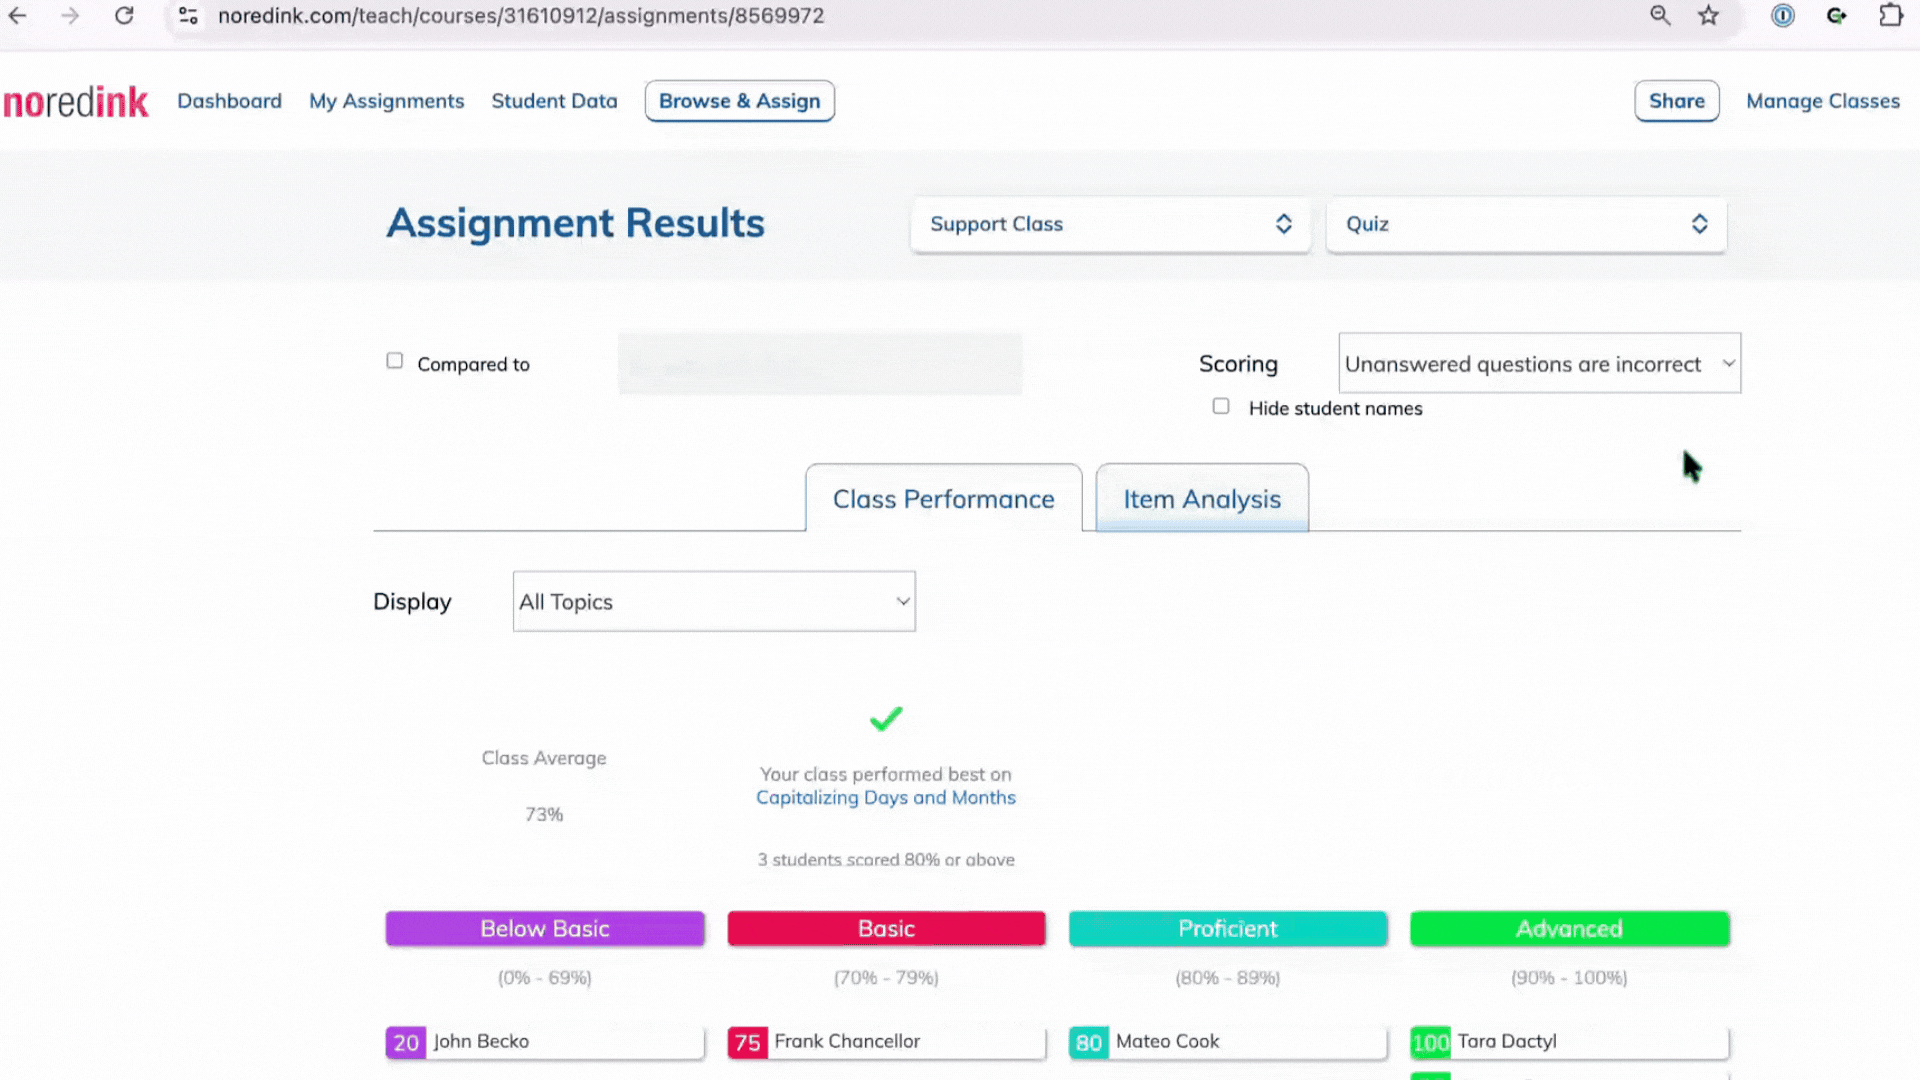Click the Share button

point(1676,101)
